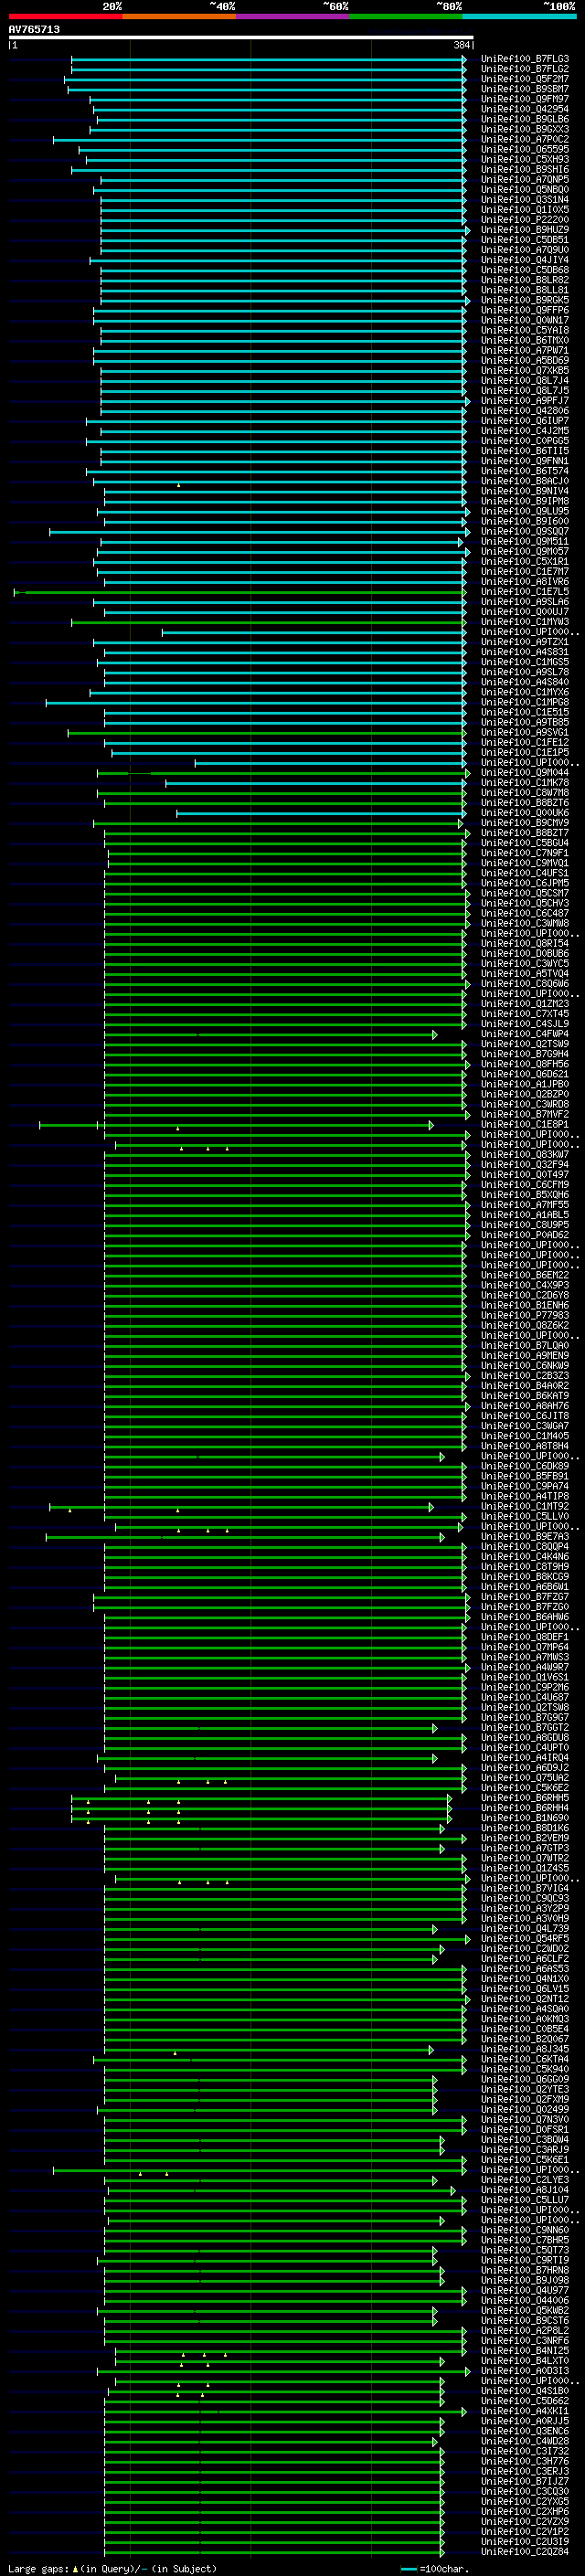Click the UniRef100_B8BZT7 label
The image size is (585, 2576).
click(x=525, y=832)
